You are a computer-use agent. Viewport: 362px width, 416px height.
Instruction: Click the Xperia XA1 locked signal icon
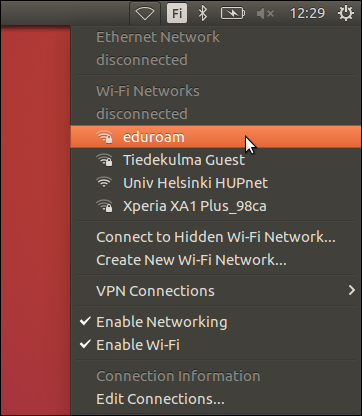click(104, 206)
